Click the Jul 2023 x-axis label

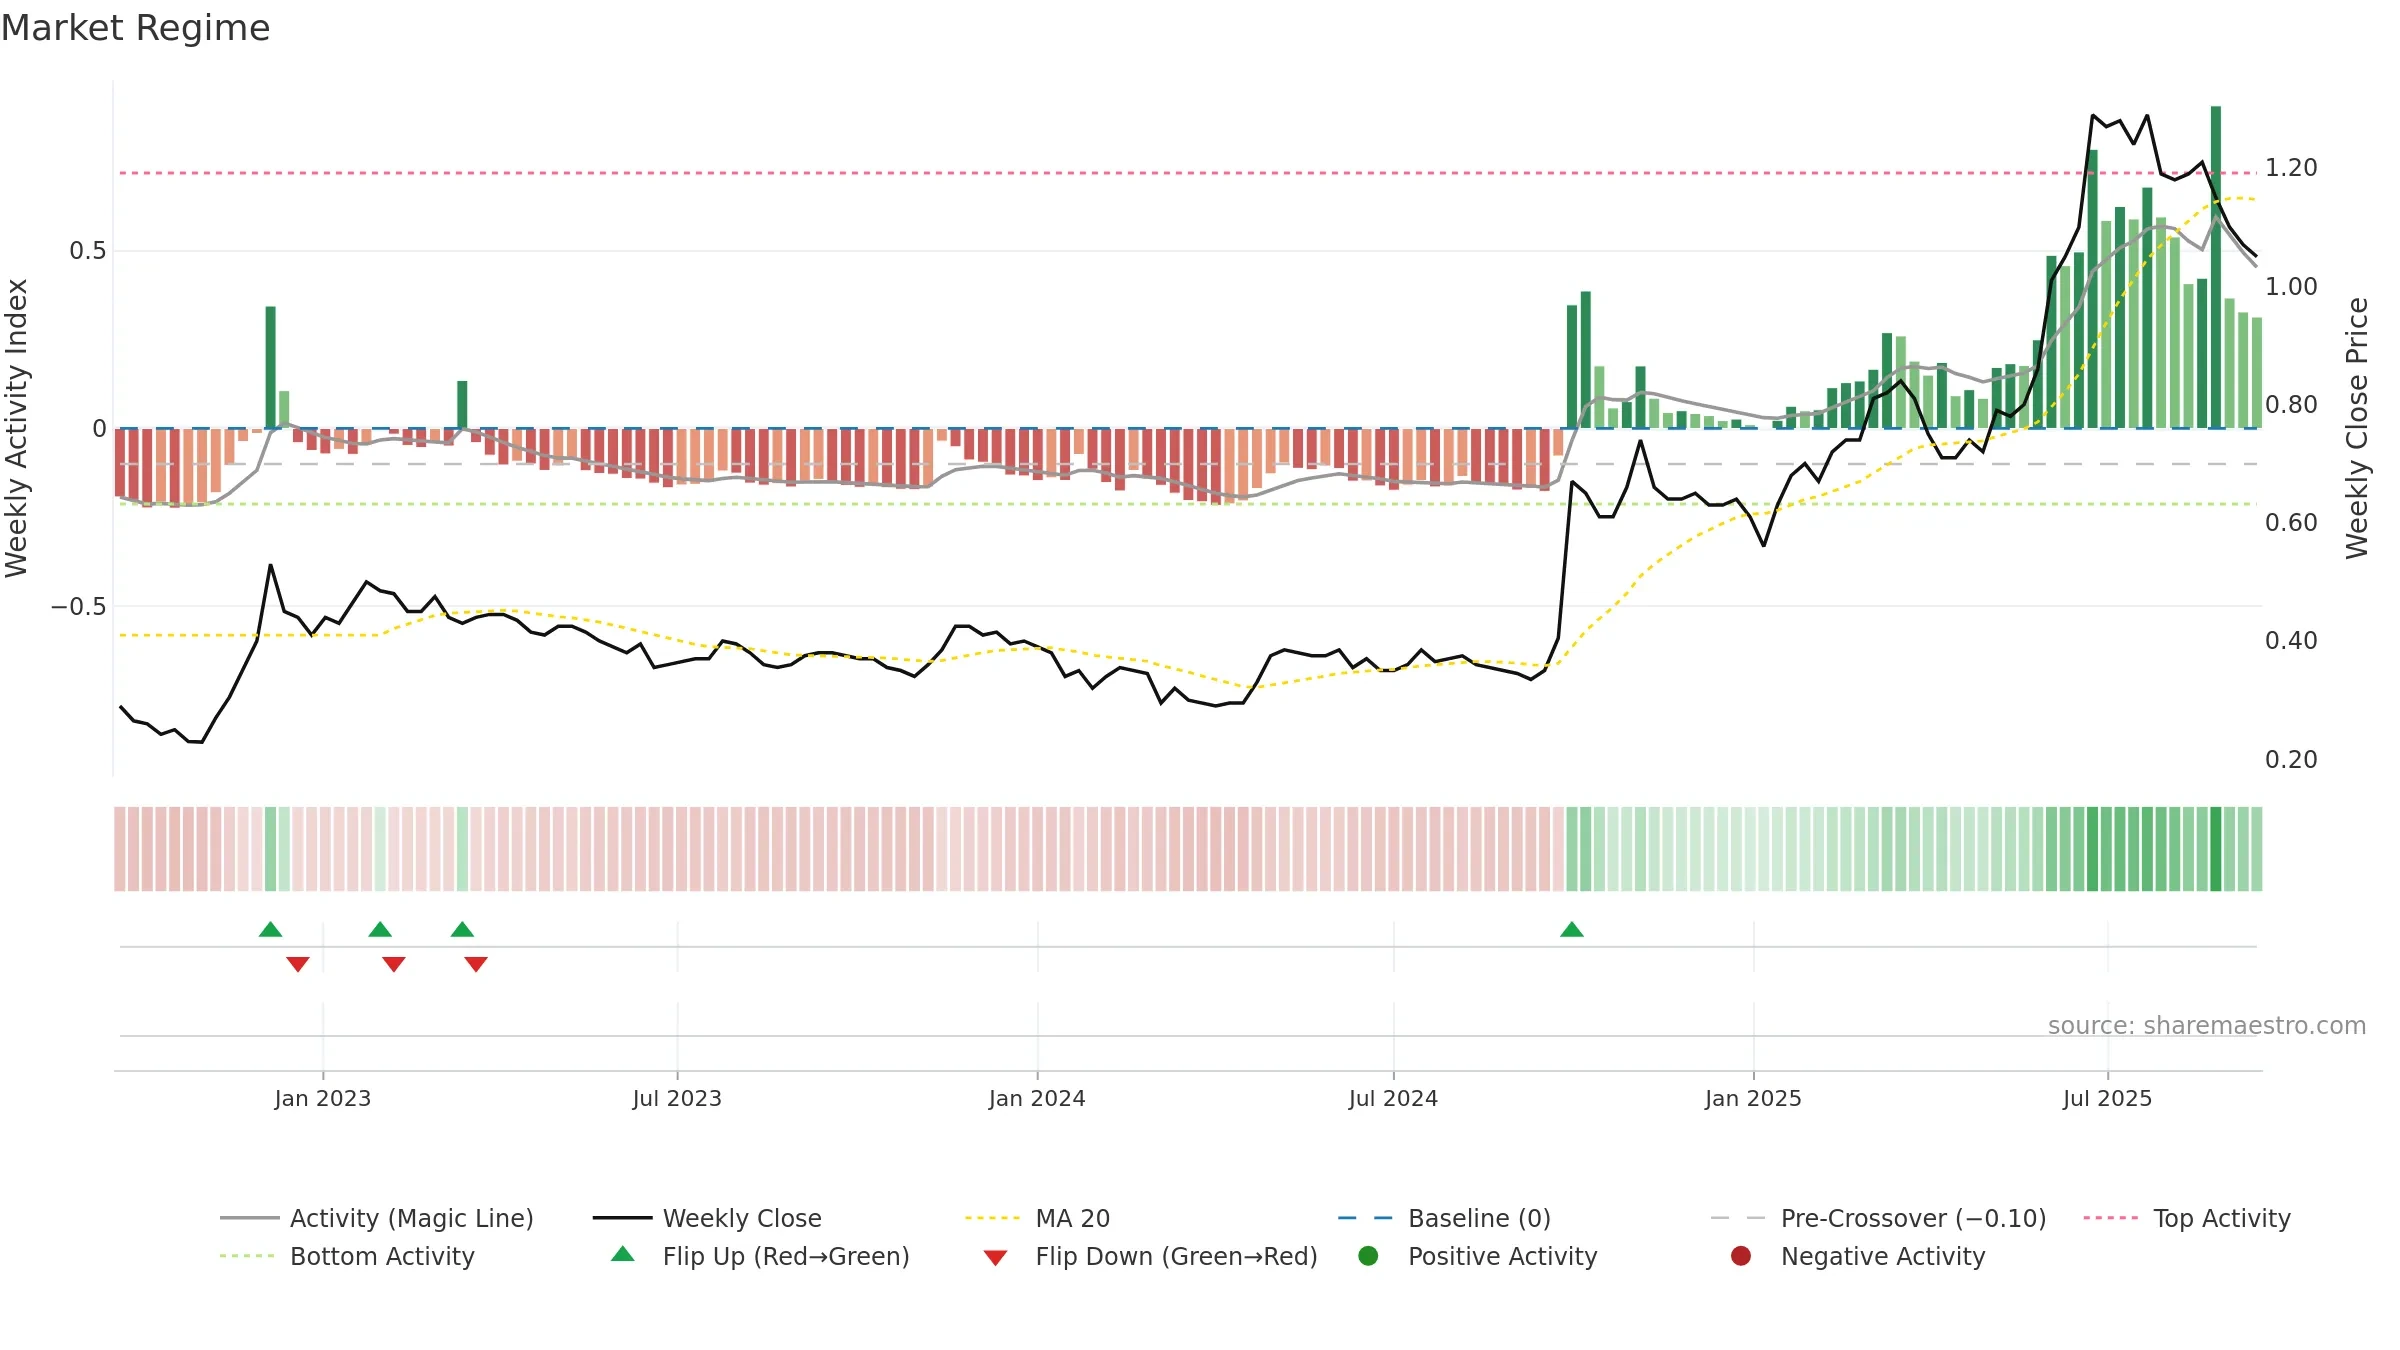(x=677, y=1099)
